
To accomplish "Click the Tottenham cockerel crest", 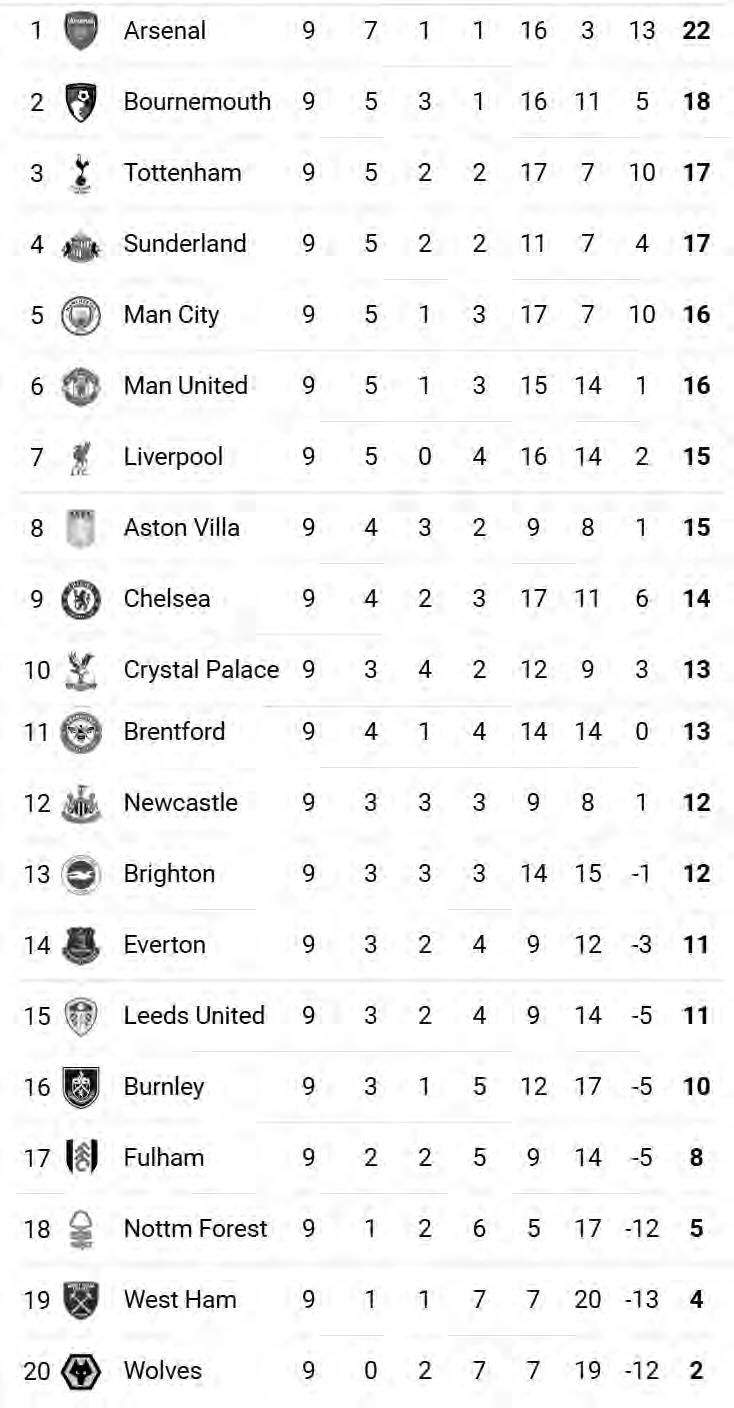I will coord(81,173).
